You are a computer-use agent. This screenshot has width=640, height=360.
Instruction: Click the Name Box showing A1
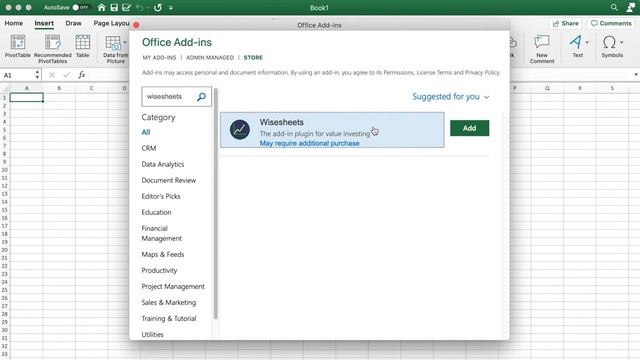coord(17,75)
